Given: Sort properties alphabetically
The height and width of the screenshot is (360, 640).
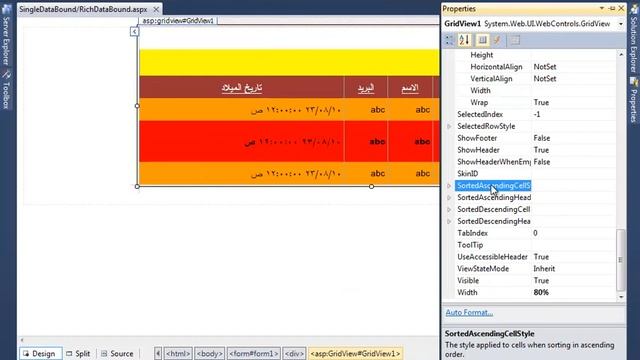Looking at the screenshot, I should tap(464, 40).
